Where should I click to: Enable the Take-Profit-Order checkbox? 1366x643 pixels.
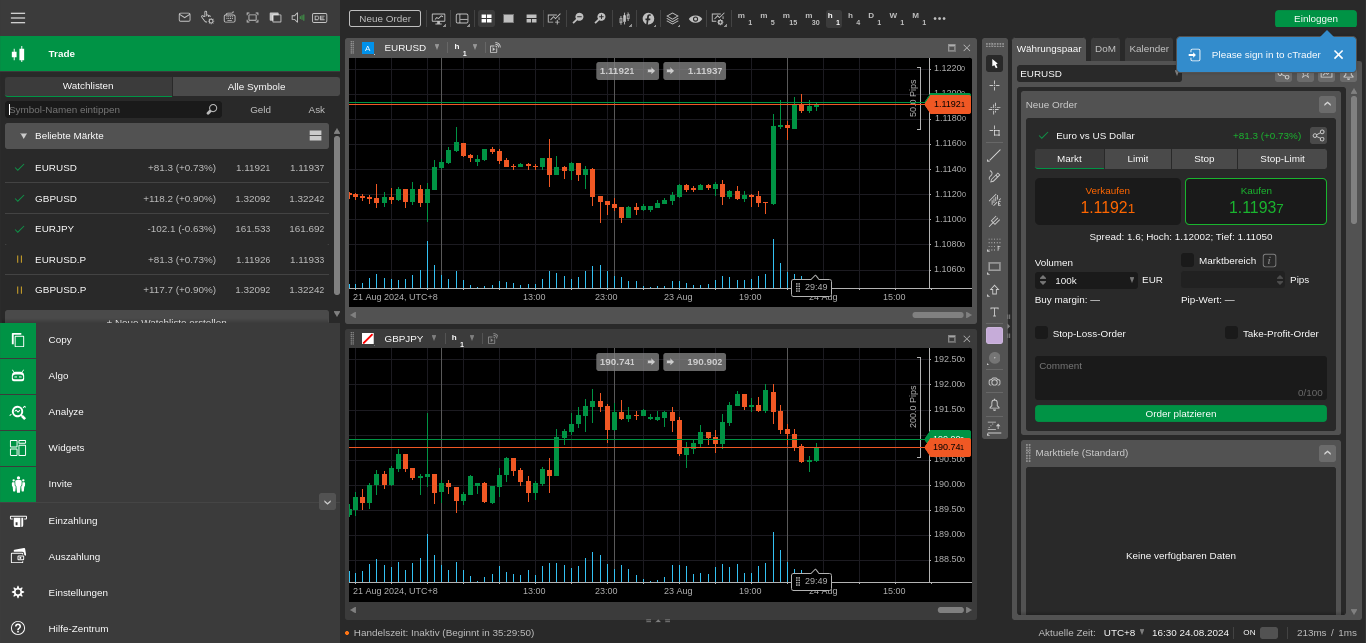(x=1231, y=333)
